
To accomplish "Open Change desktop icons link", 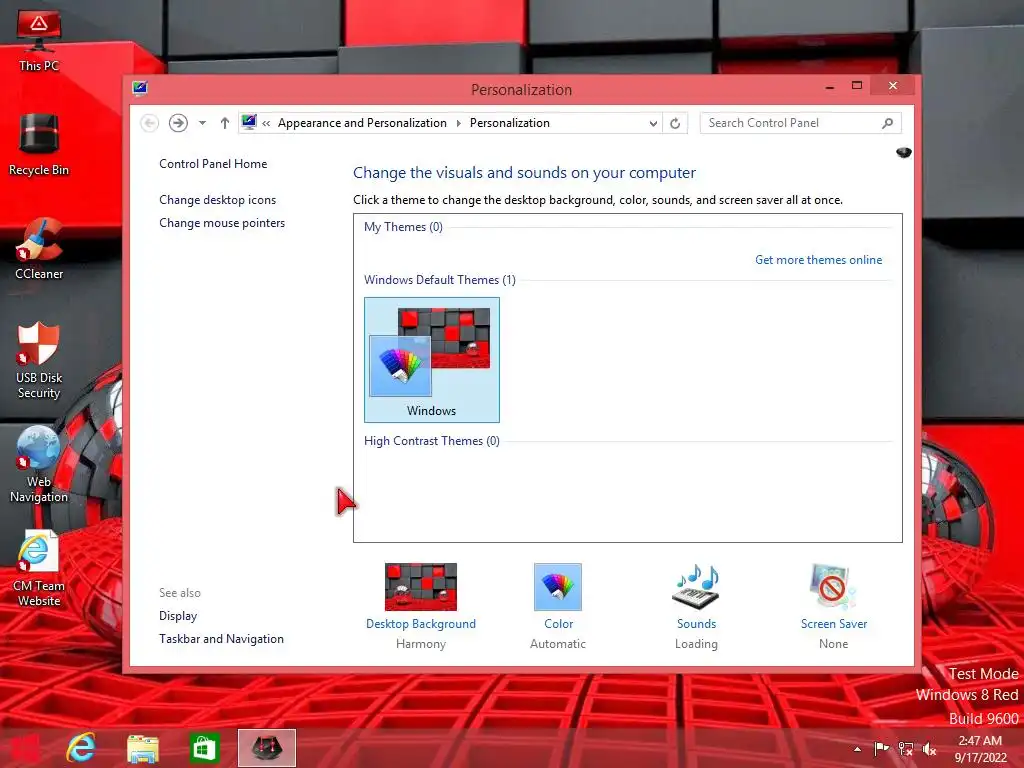I will tap(217, 200).
